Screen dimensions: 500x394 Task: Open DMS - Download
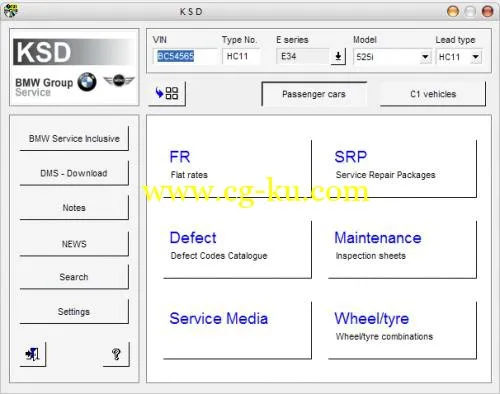(x=74, y=173)
